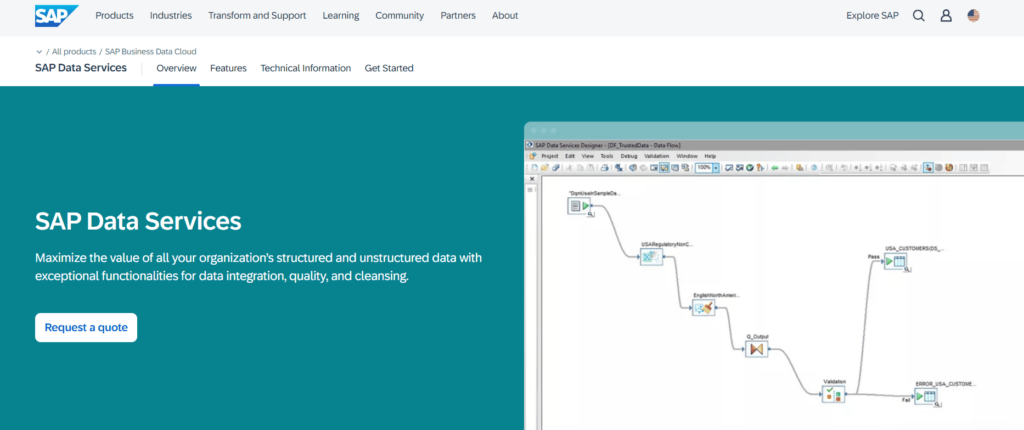The height and width of the screenshot is (430, 1024).
Task: Open View menu in Designer screenshot
Action: tap(588, 156)
